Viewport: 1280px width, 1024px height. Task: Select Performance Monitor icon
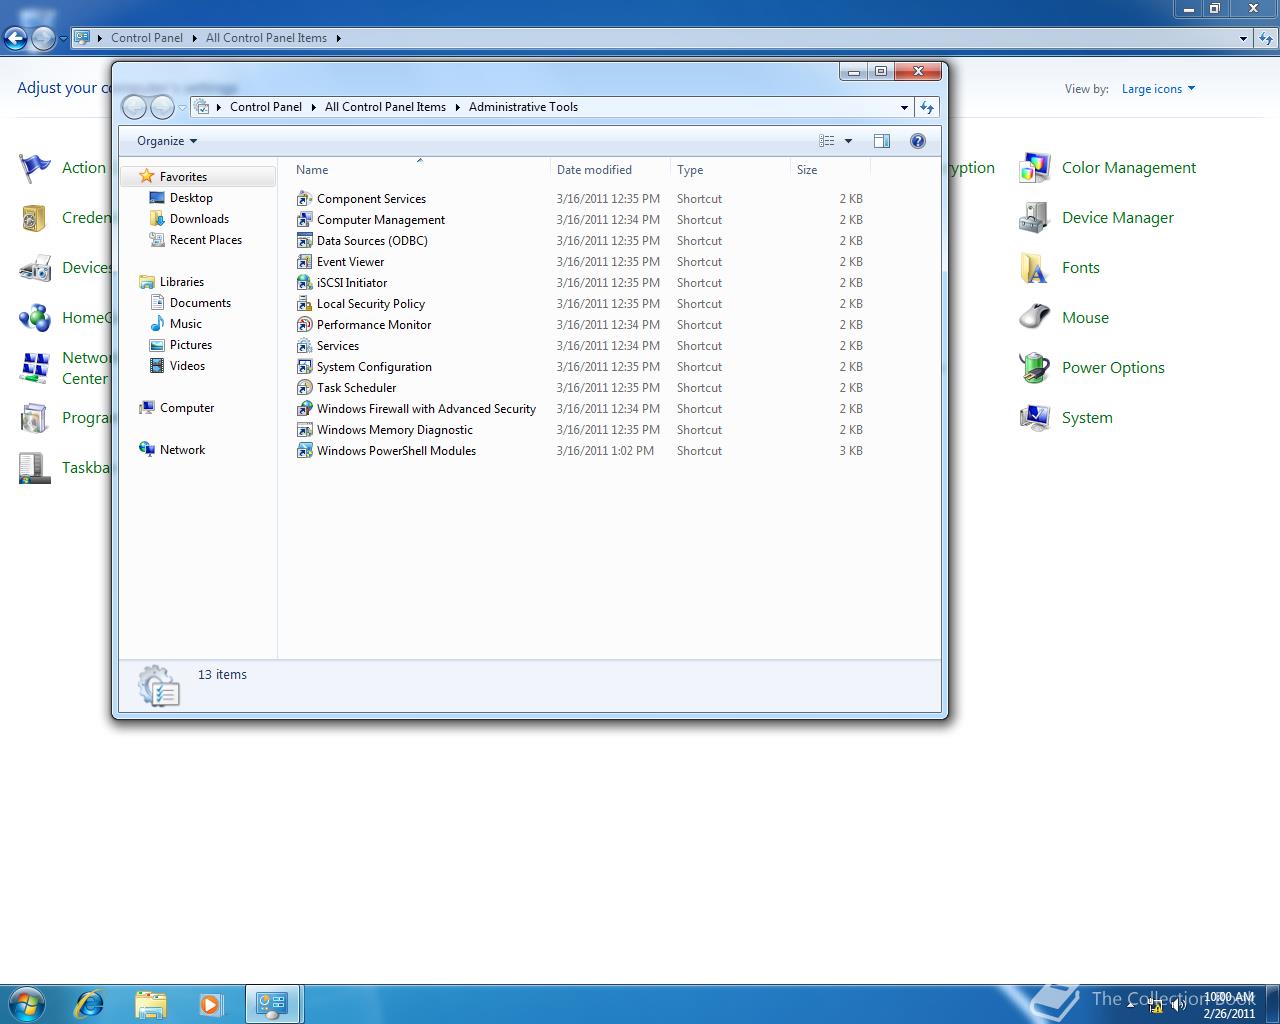coord(305,325)
